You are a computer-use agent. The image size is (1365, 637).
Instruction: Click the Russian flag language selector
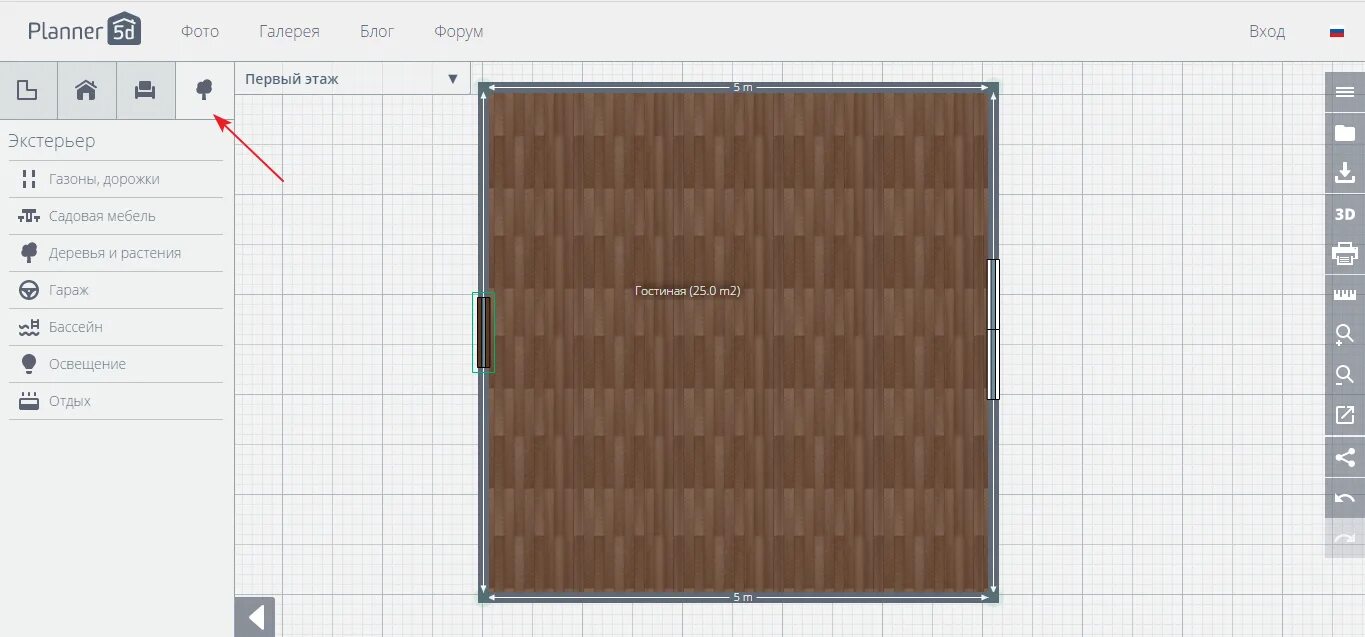[1337, 32]
